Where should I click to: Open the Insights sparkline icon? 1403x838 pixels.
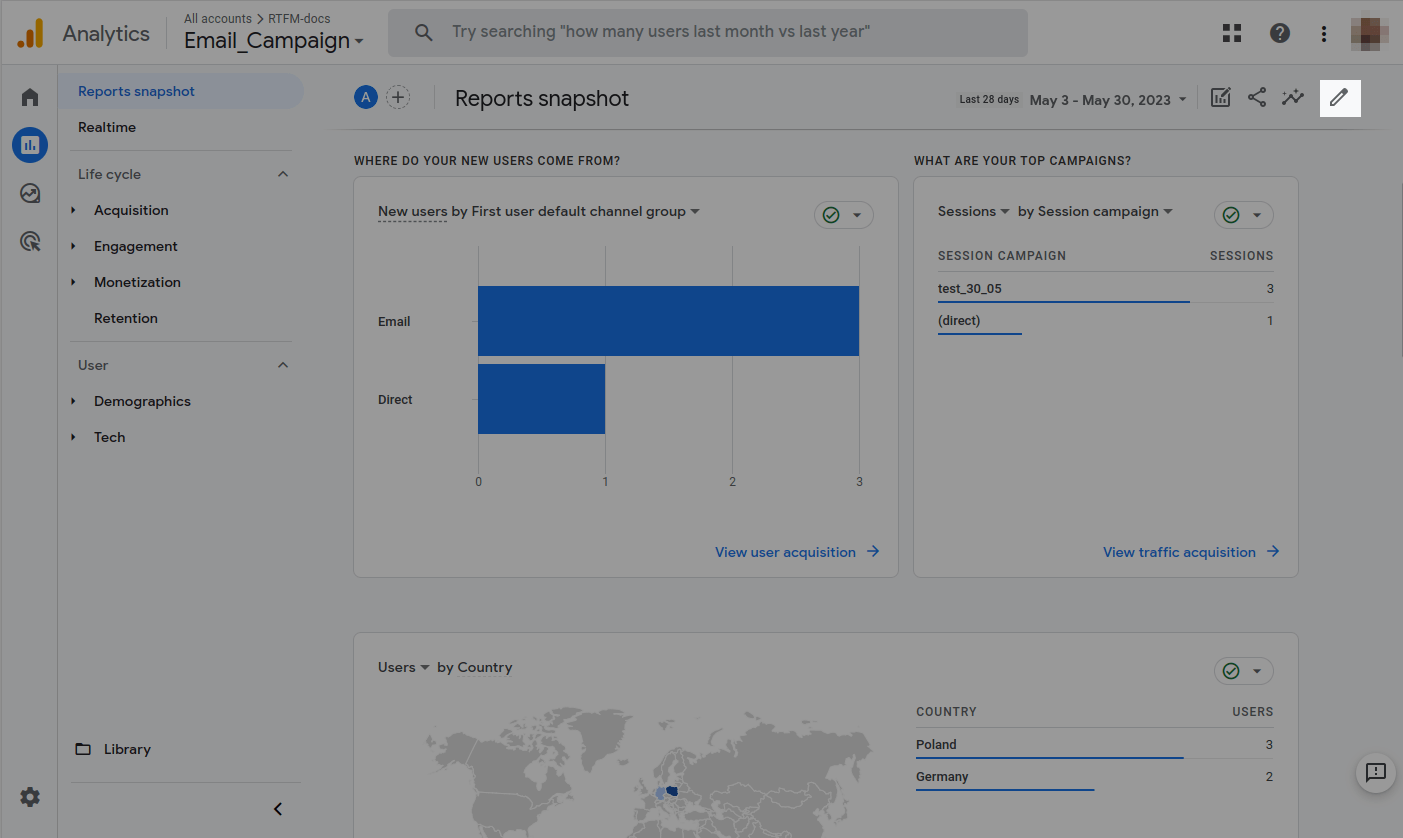pos(1293,98)
